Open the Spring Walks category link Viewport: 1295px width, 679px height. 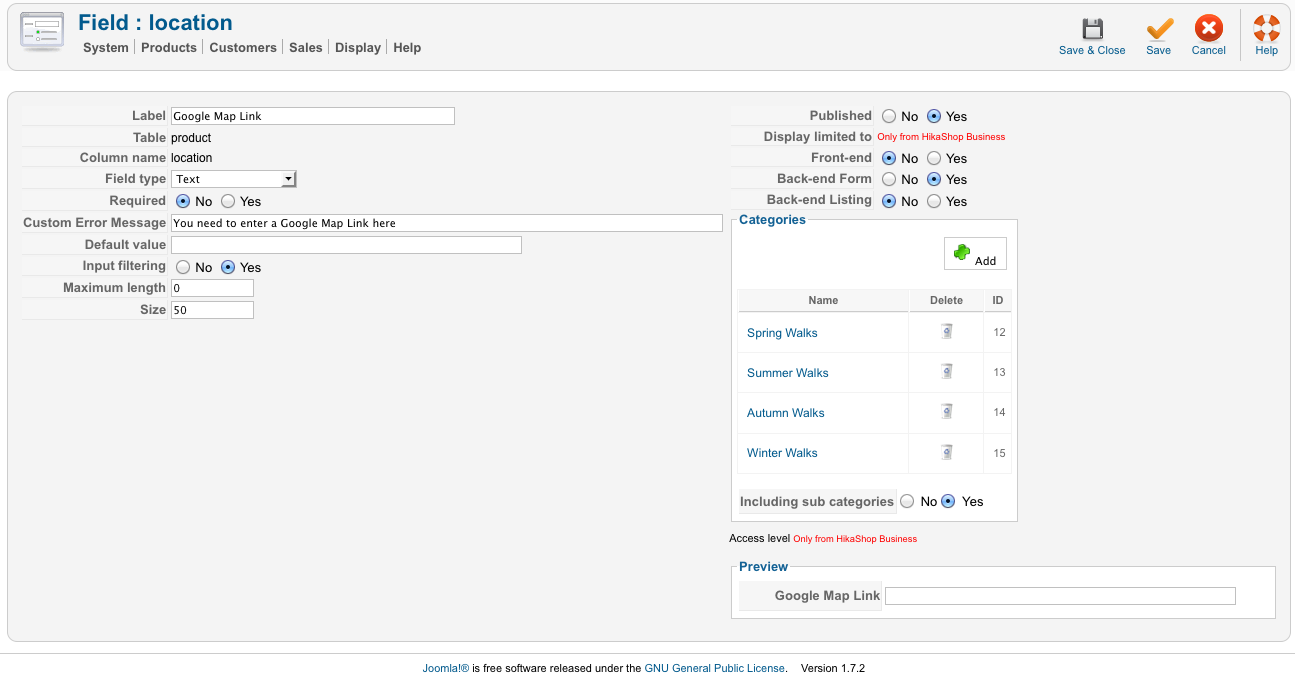pos(782,333)
